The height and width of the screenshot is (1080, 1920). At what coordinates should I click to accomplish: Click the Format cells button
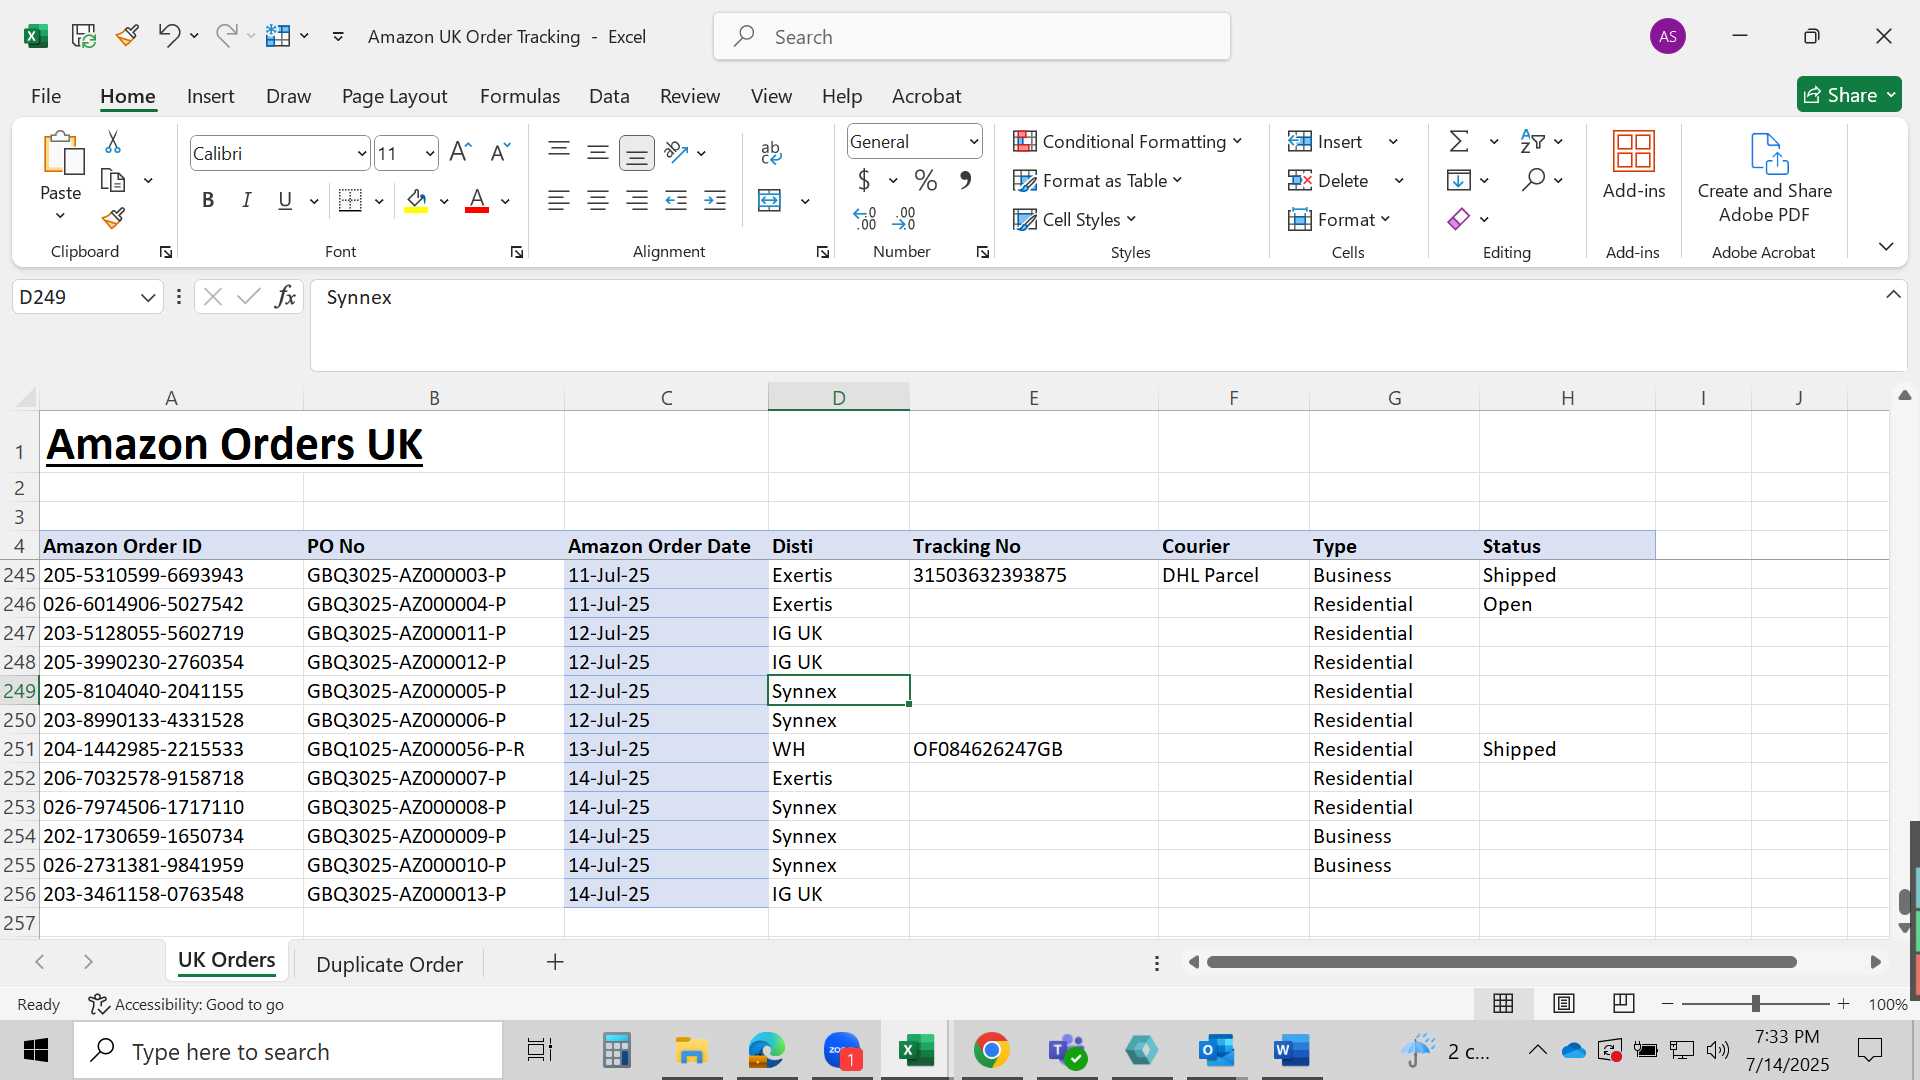tap(1339, 219)
